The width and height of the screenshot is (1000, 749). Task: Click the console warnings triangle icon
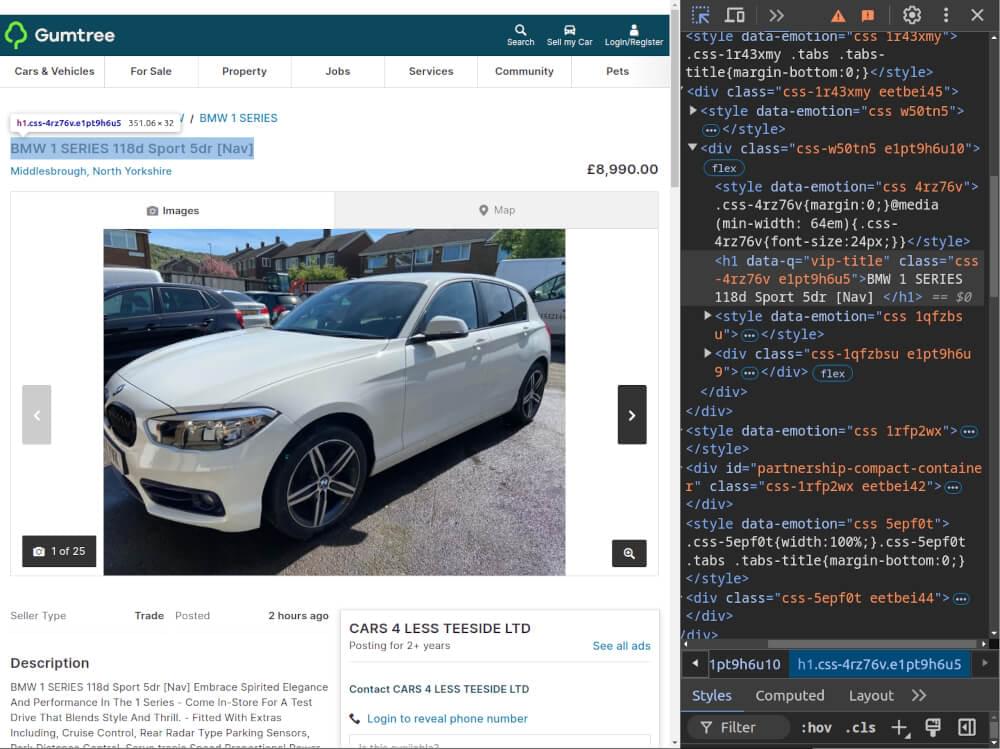838,16
